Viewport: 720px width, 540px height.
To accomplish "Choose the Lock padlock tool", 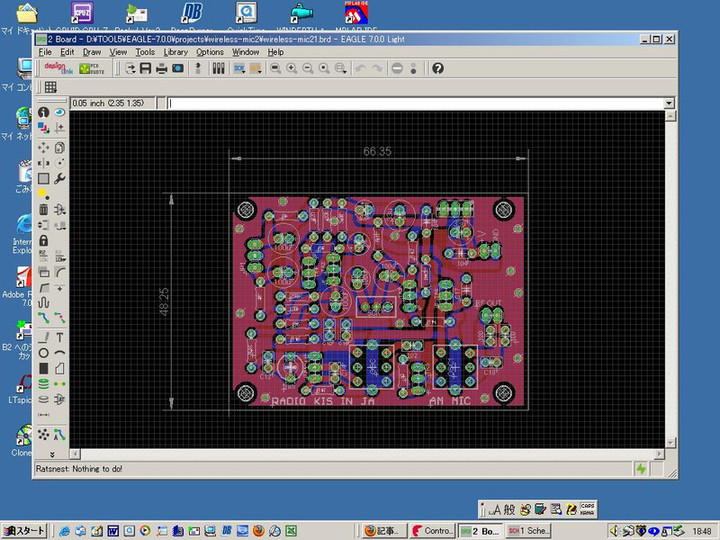I will pos(44,241).
